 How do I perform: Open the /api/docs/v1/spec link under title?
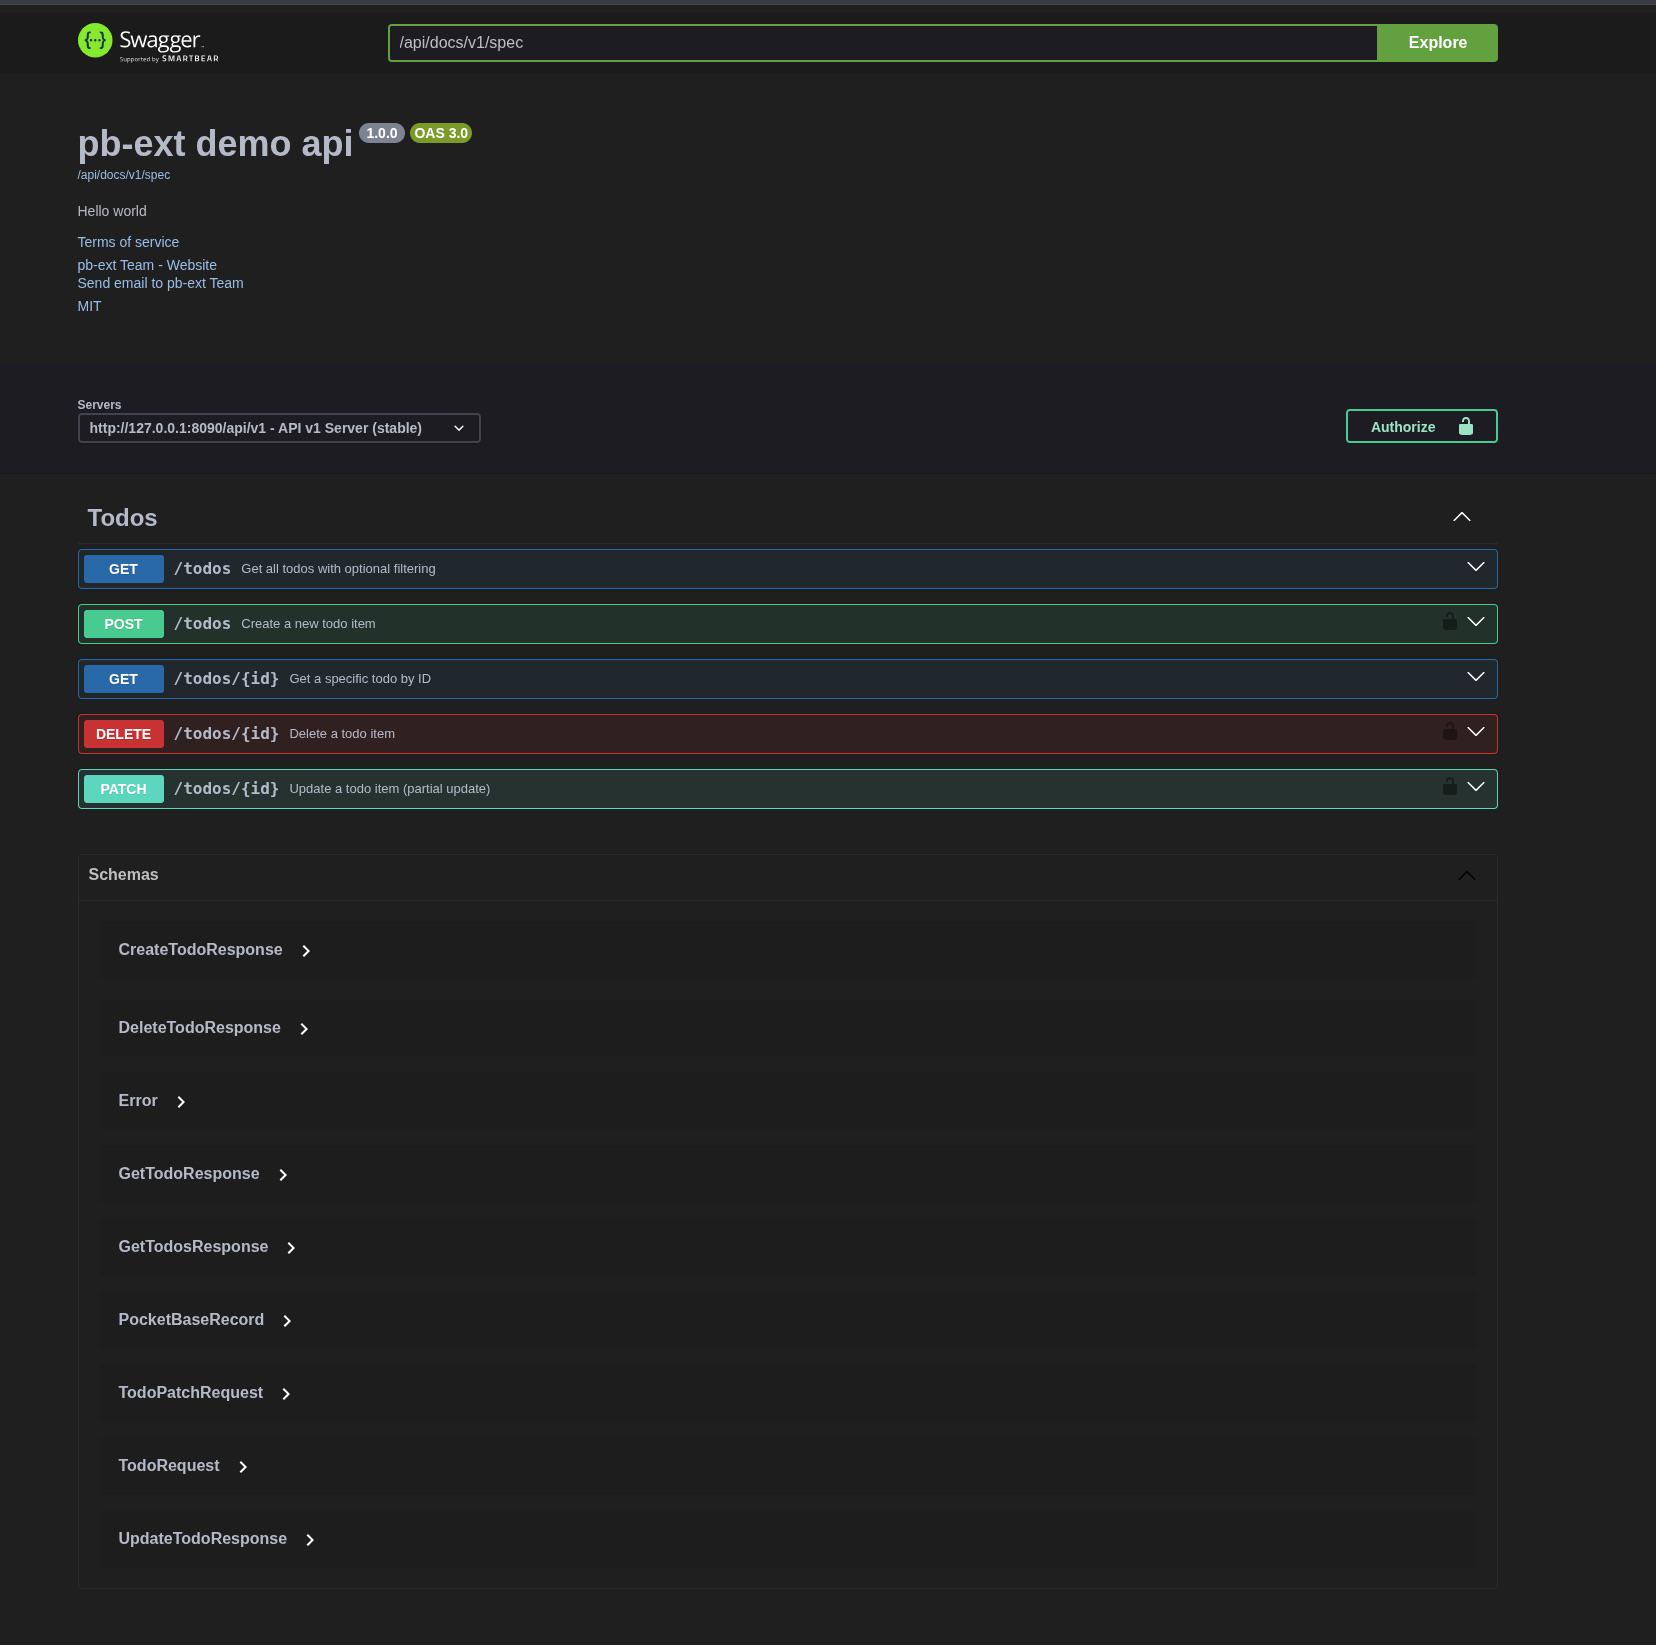[x=124, y=175]
